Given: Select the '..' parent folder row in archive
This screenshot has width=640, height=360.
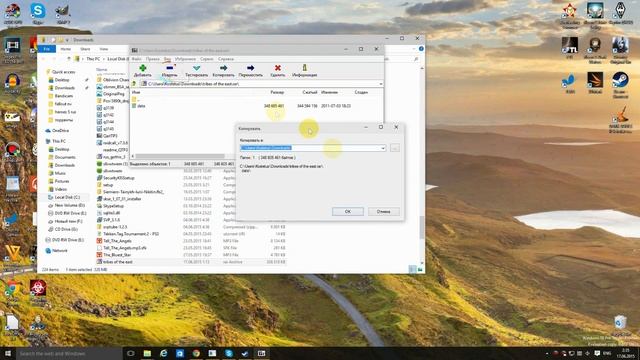Looking at the screenshot, I should click(136, 99).
